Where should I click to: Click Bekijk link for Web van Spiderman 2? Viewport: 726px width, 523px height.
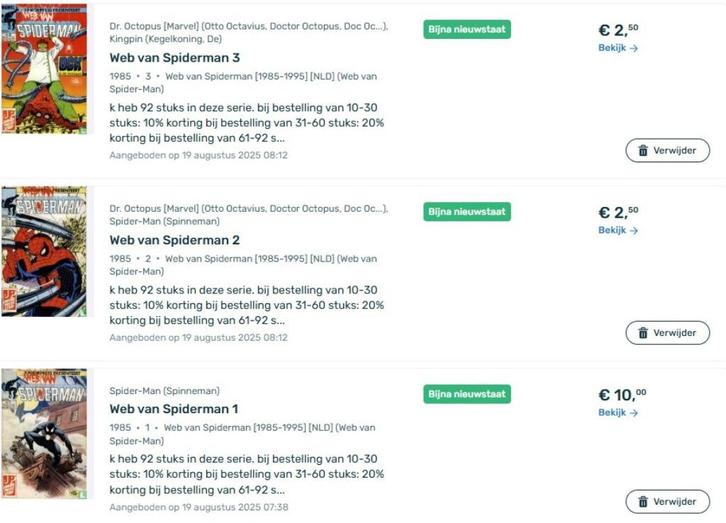[618, 230]
